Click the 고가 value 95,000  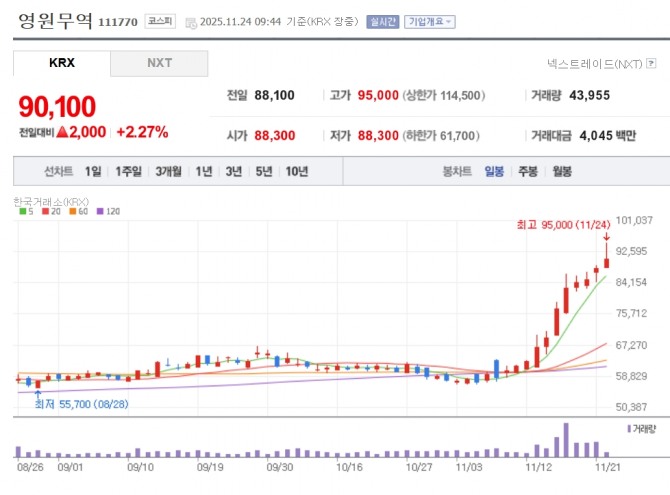378,95
